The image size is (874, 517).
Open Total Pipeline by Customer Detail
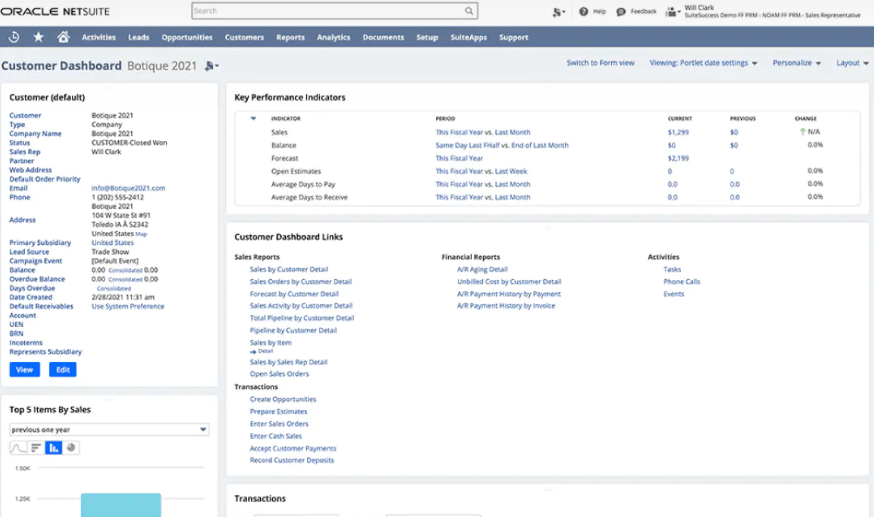pos(302,318)
